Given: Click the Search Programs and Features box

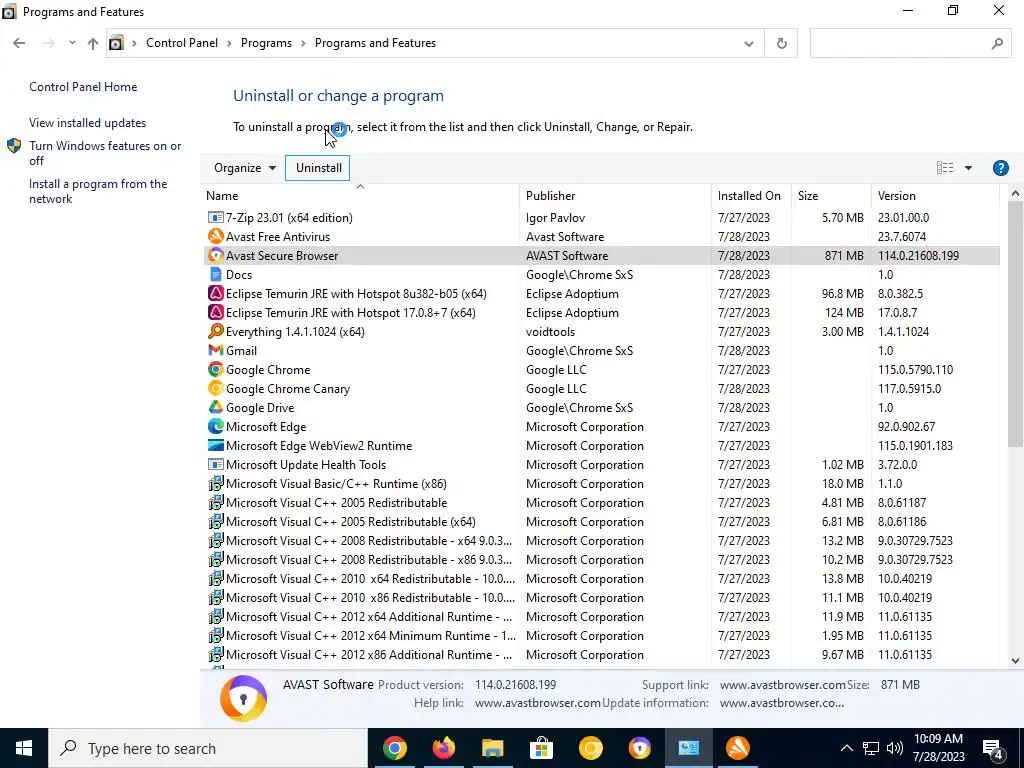Looking at the screenshot, I should coord(910,43).
